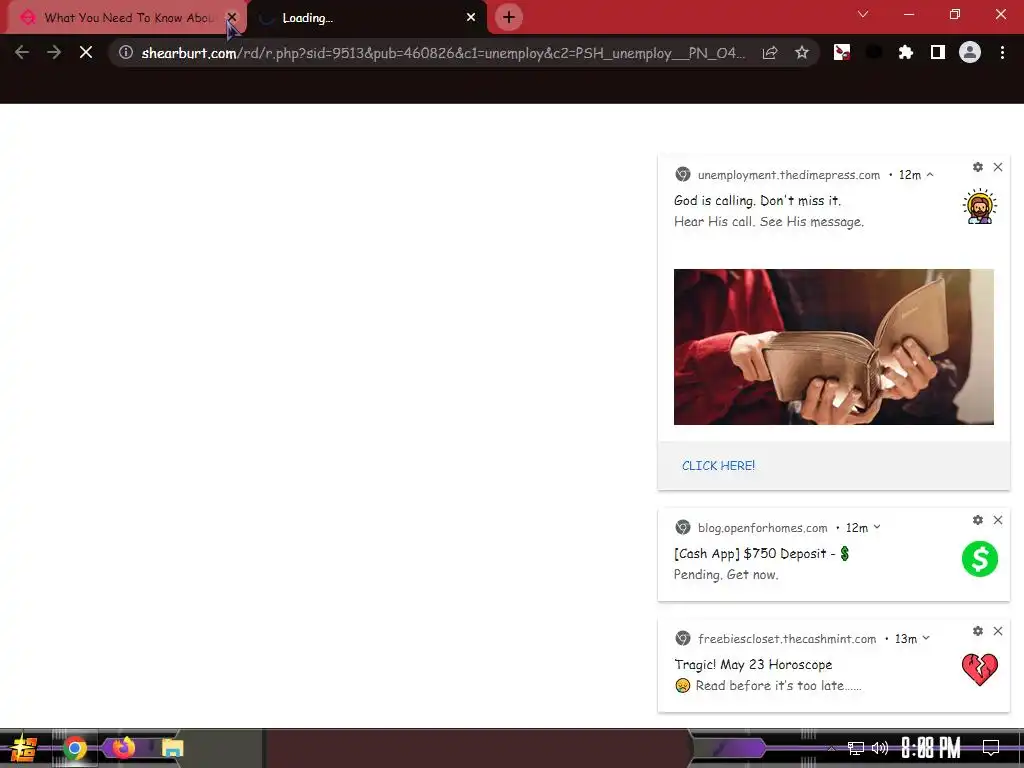1024x768 pixels.
Task: Click the address bar URL field
Action: click(444, 53)
